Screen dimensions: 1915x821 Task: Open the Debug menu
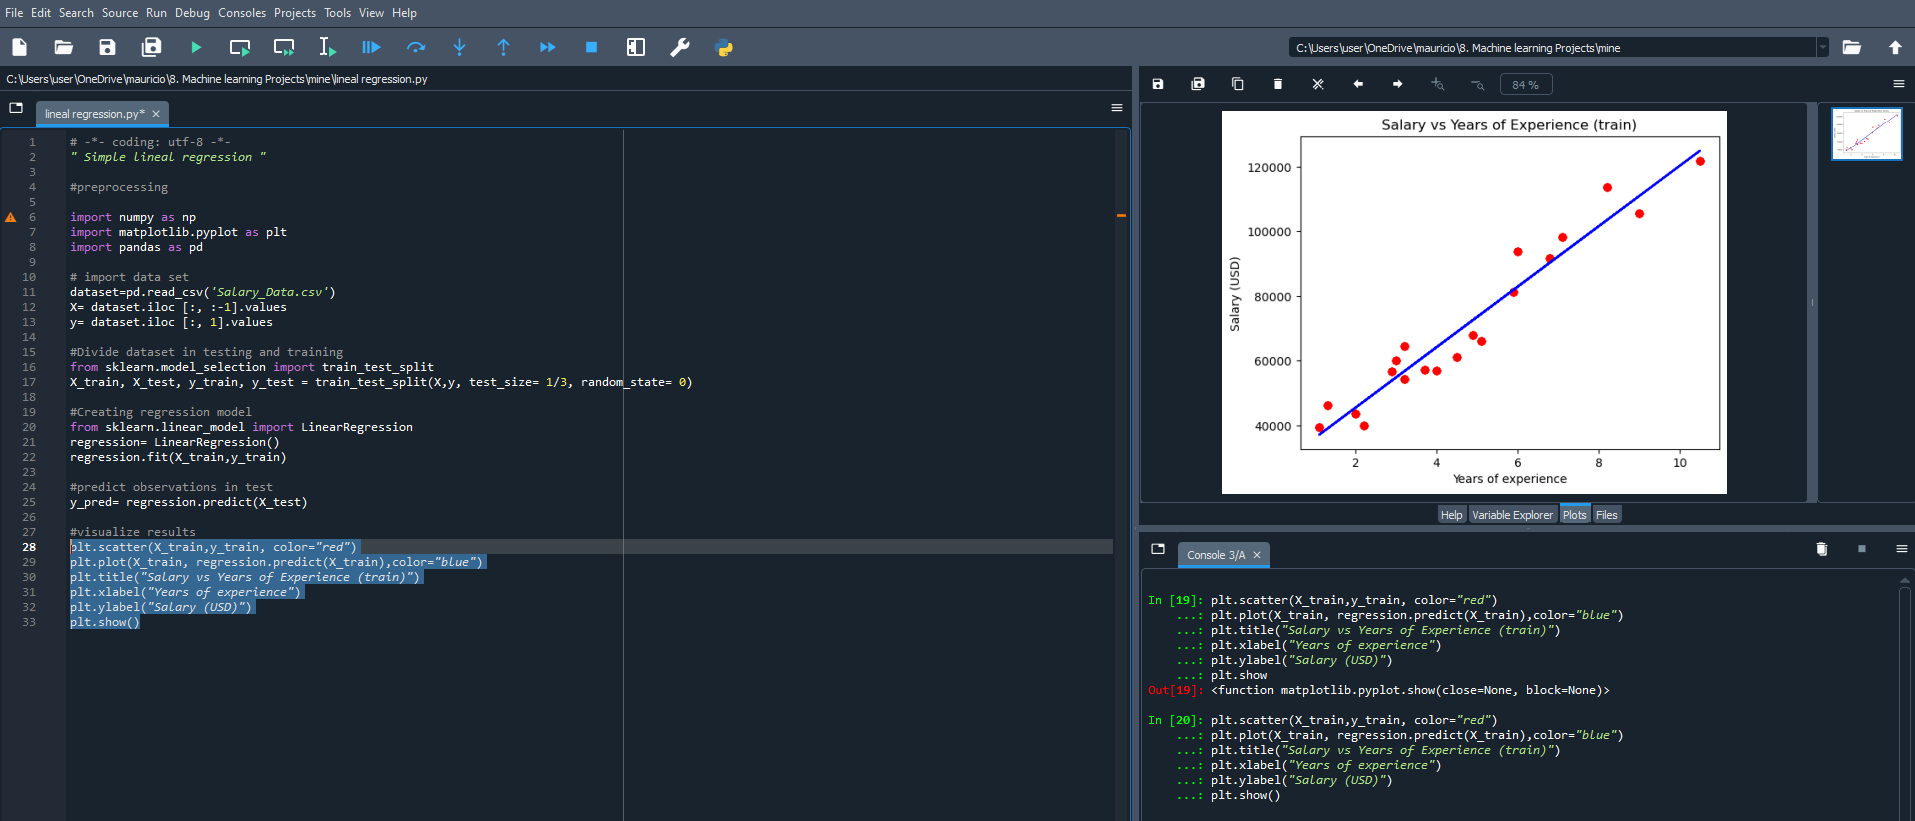tap(192, 13)
